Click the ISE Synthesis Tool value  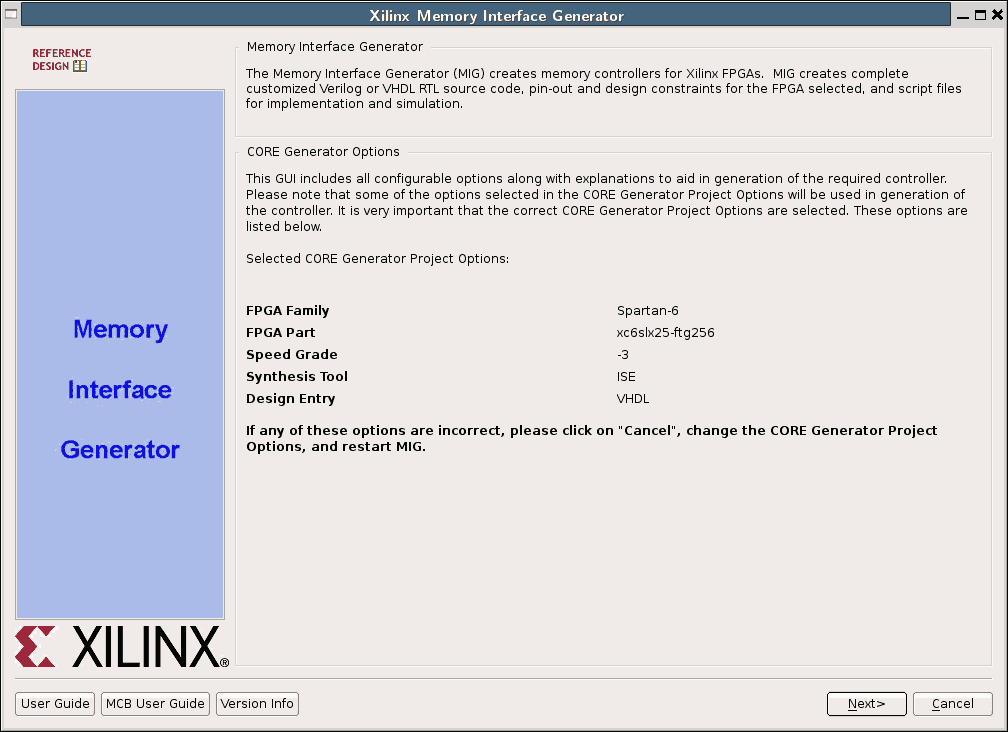626,377
